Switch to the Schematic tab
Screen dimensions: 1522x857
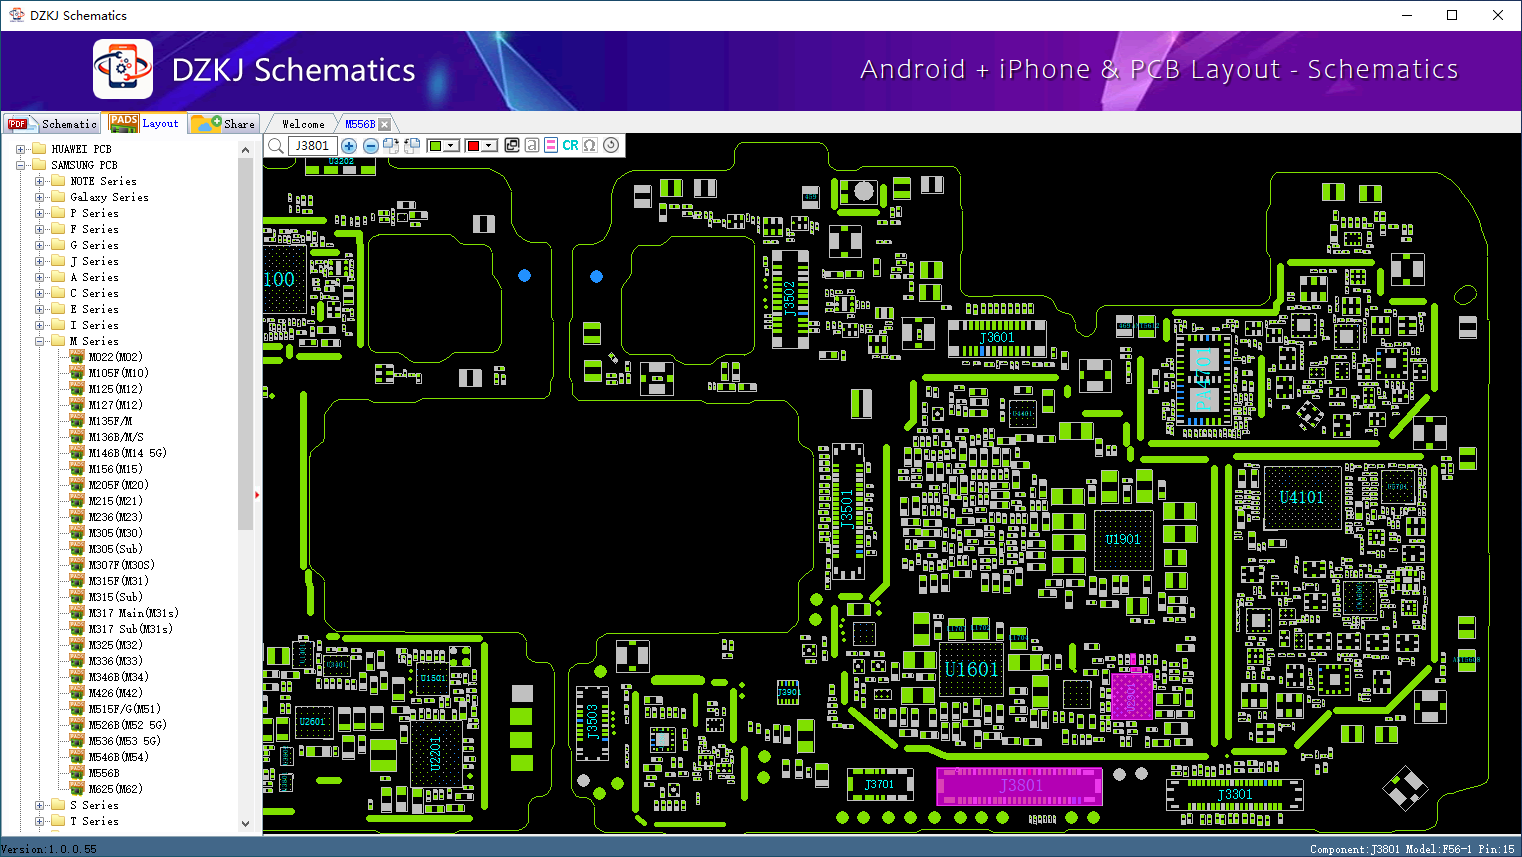[x=52, y=124]
